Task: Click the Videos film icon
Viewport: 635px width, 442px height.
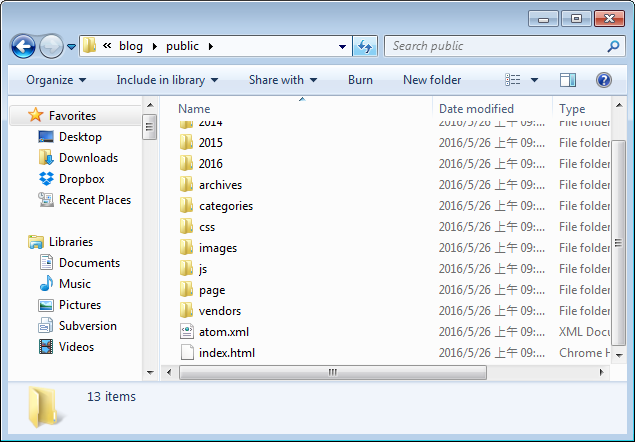Action: (46, 347)
